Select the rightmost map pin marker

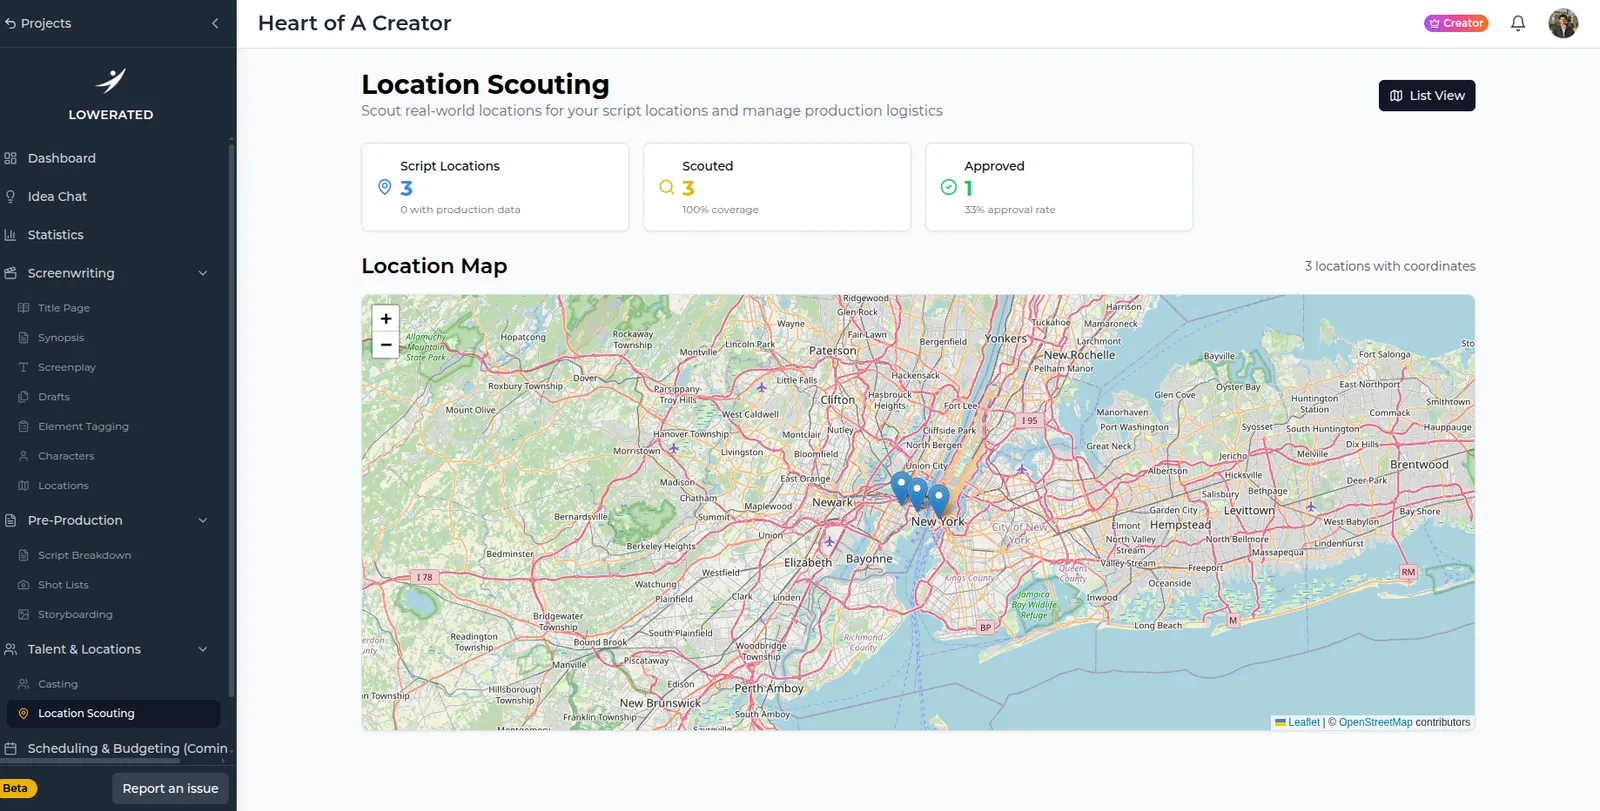[938, 500]
